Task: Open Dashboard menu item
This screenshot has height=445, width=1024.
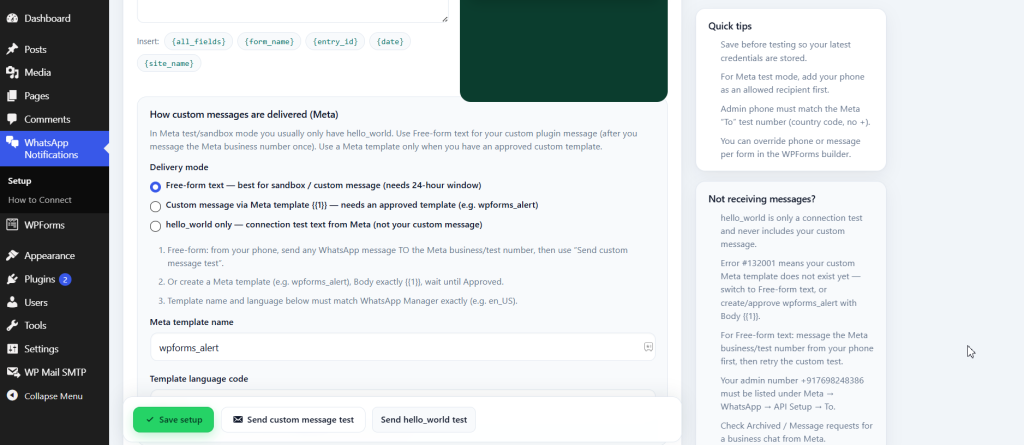Action: tap(54, 18)
